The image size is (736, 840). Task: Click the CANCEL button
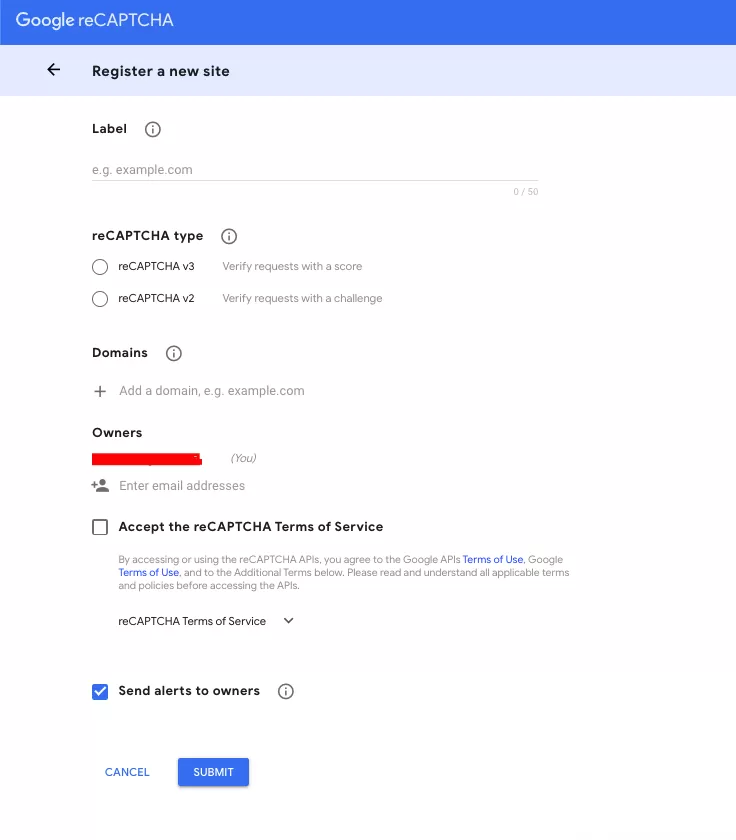coord(127,772)
